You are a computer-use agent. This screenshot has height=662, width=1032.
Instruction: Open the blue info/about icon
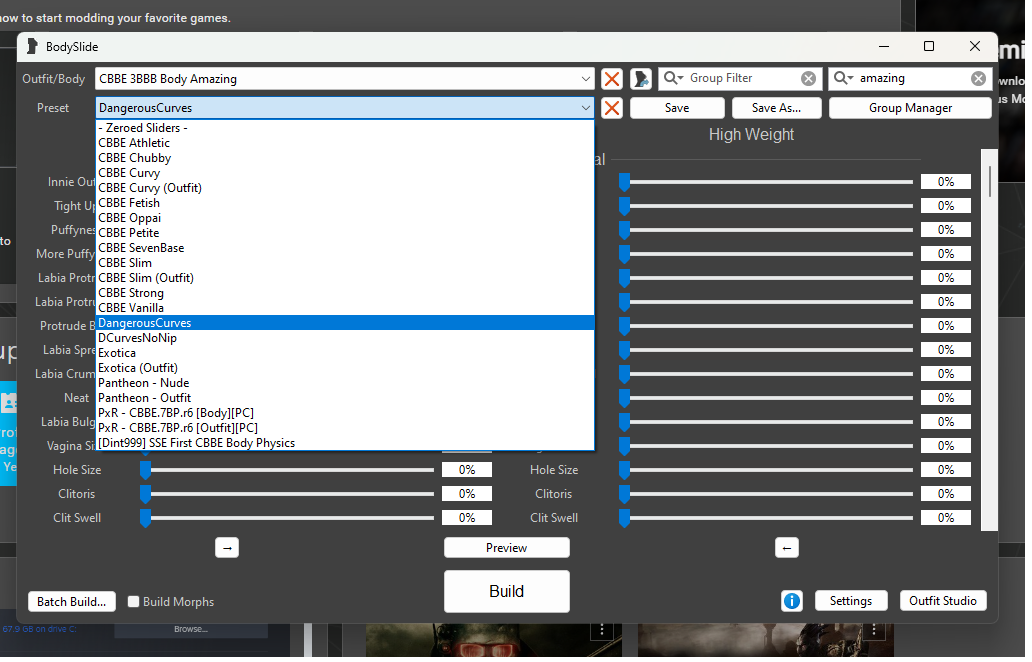(792, 601)
